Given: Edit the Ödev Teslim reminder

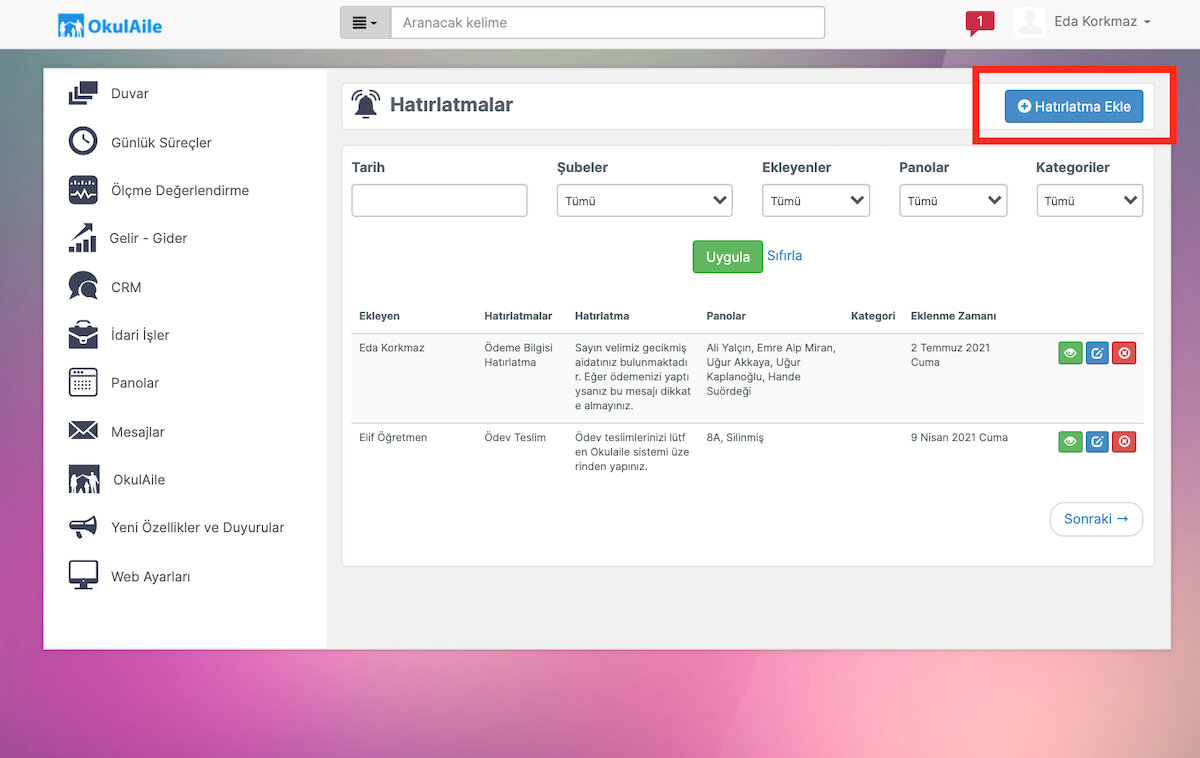Looking at the screenshot, I should (1097, 441).
